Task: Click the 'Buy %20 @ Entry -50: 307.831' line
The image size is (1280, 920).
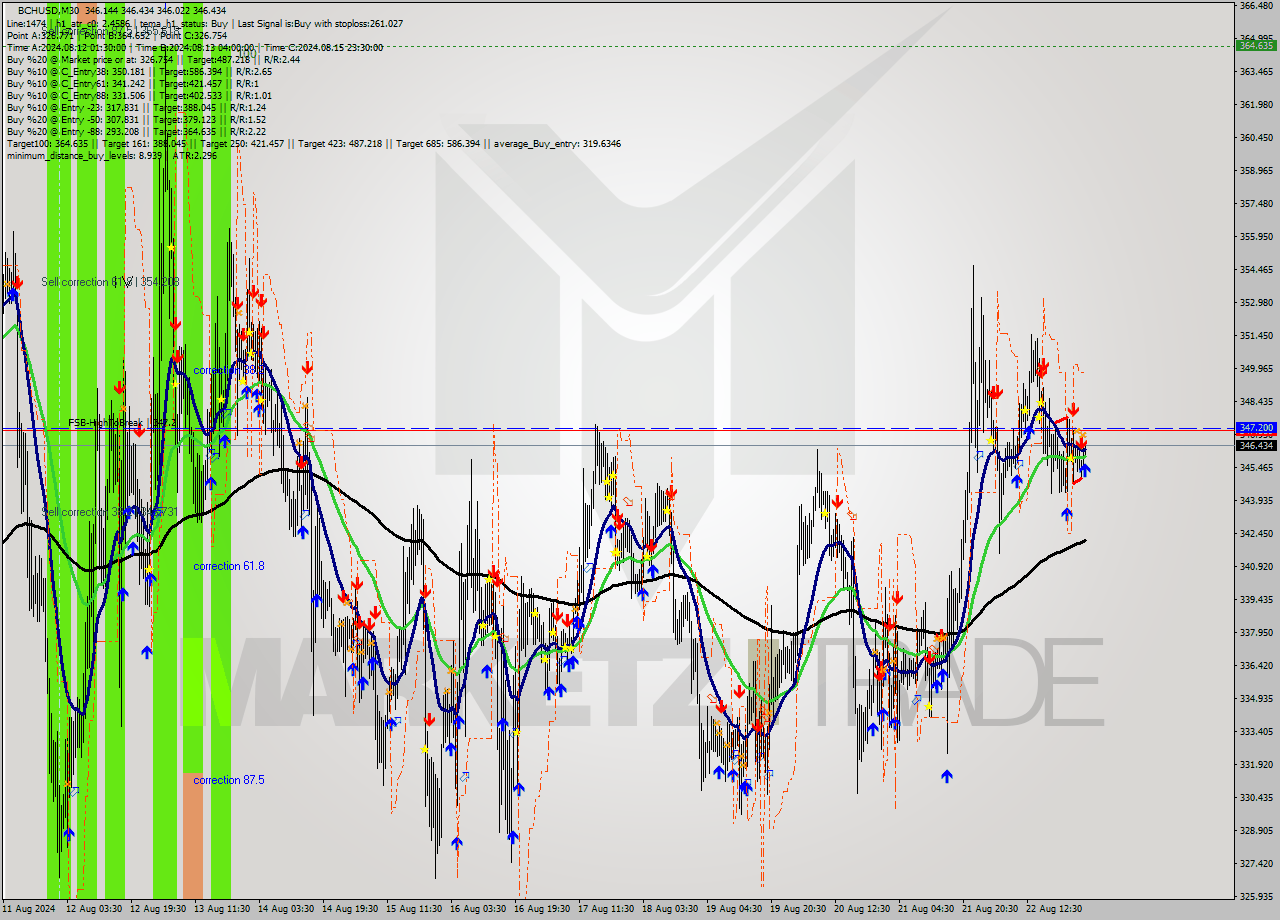Action: coord(136,119)
